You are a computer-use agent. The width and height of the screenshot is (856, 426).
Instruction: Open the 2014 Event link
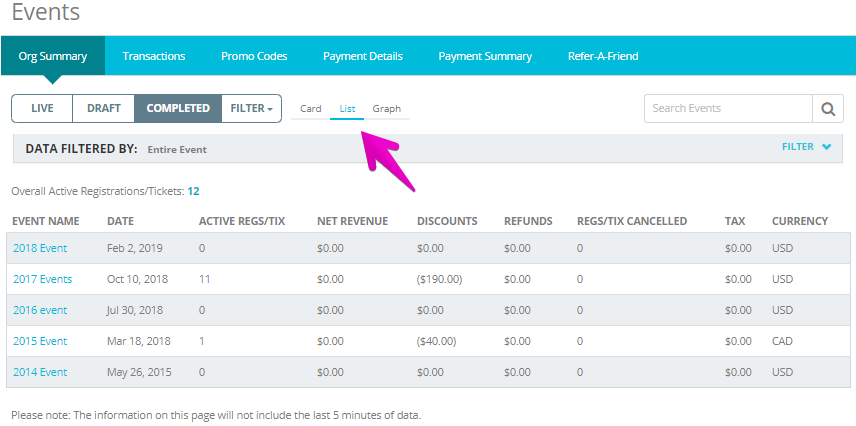pyautogui.click(x=40, y=372)
